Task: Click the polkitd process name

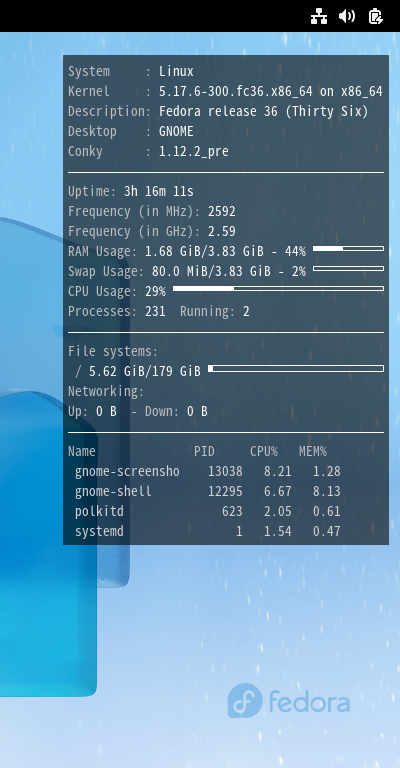Action: (x=99, y=511)
